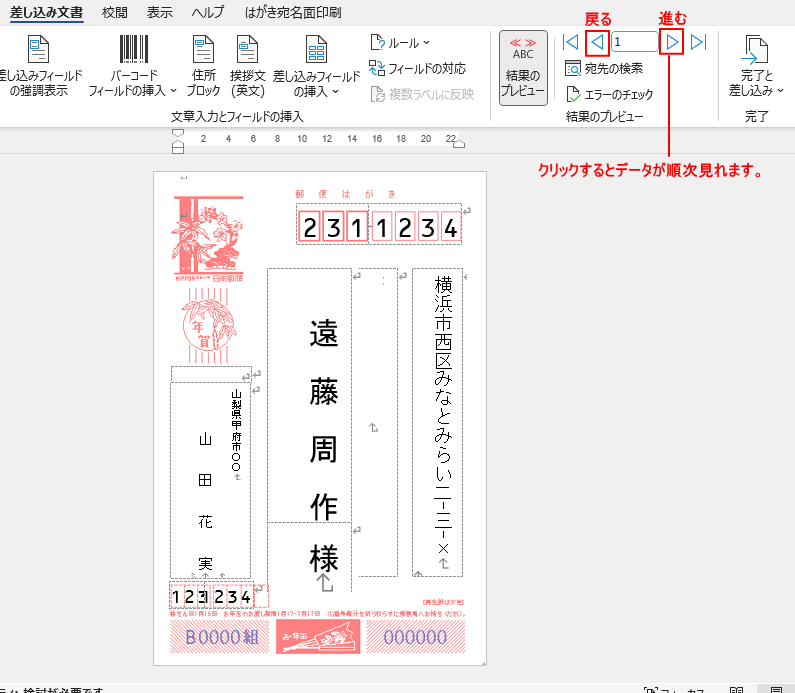Viewport: 795px width, 693px height.
Task: Click the postal code 2311234
Action: point(379,227)
